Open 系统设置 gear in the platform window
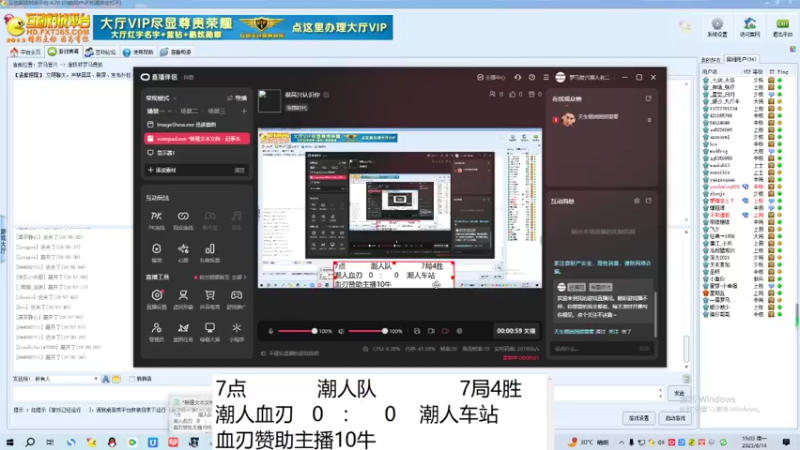The height and width of the screenshot is (450, 800). pyautogui.click(x=717, y=28)
